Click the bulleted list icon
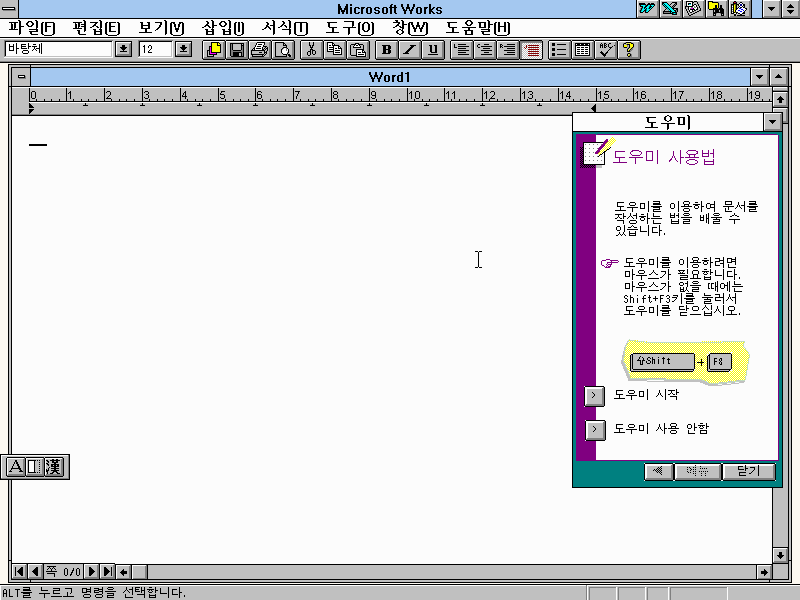The width and height of the screenshot is (800, 600). point(559,49)
